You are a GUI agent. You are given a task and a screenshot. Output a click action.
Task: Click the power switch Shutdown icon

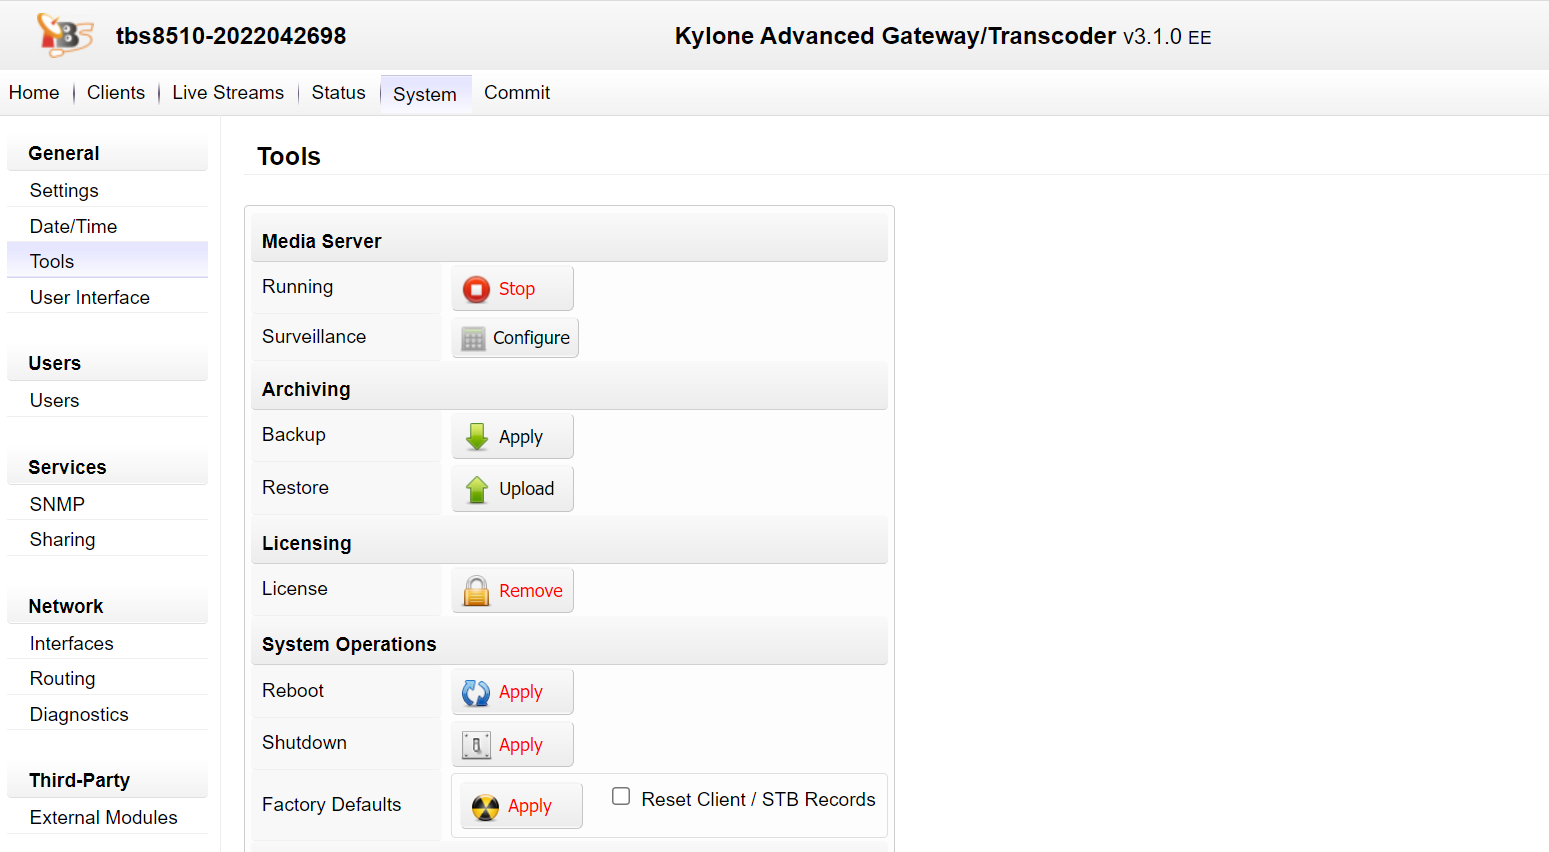[x=476, y=745]
